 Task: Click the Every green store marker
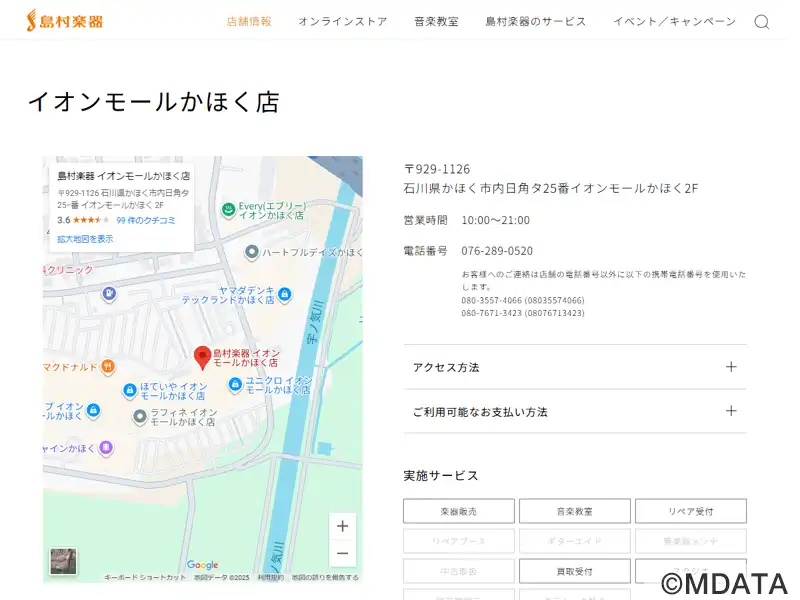[228, 210]
